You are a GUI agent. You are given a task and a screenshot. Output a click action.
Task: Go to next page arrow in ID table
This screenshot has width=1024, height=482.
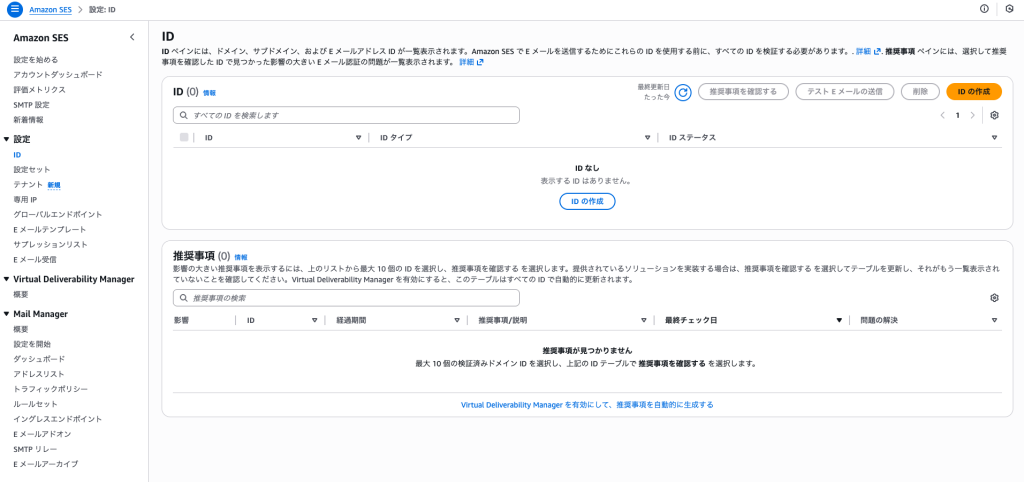[x=972, y=115]
